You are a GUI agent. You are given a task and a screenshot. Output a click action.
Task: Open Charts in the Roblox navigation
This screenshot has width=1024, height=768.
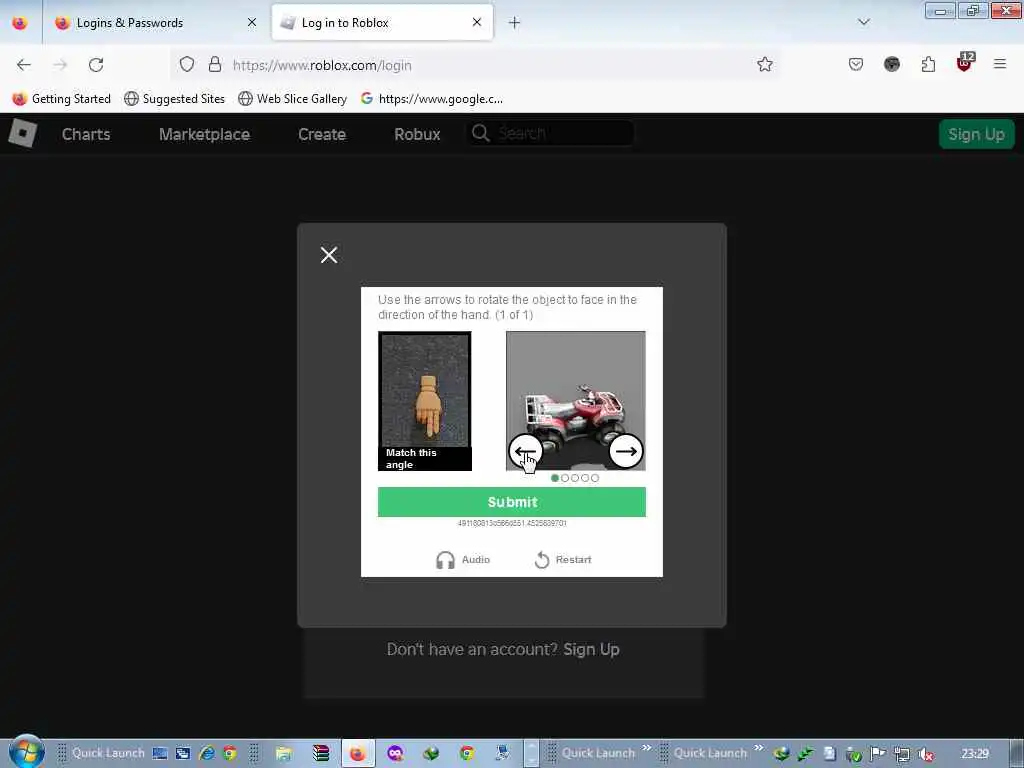pos(86,134)
